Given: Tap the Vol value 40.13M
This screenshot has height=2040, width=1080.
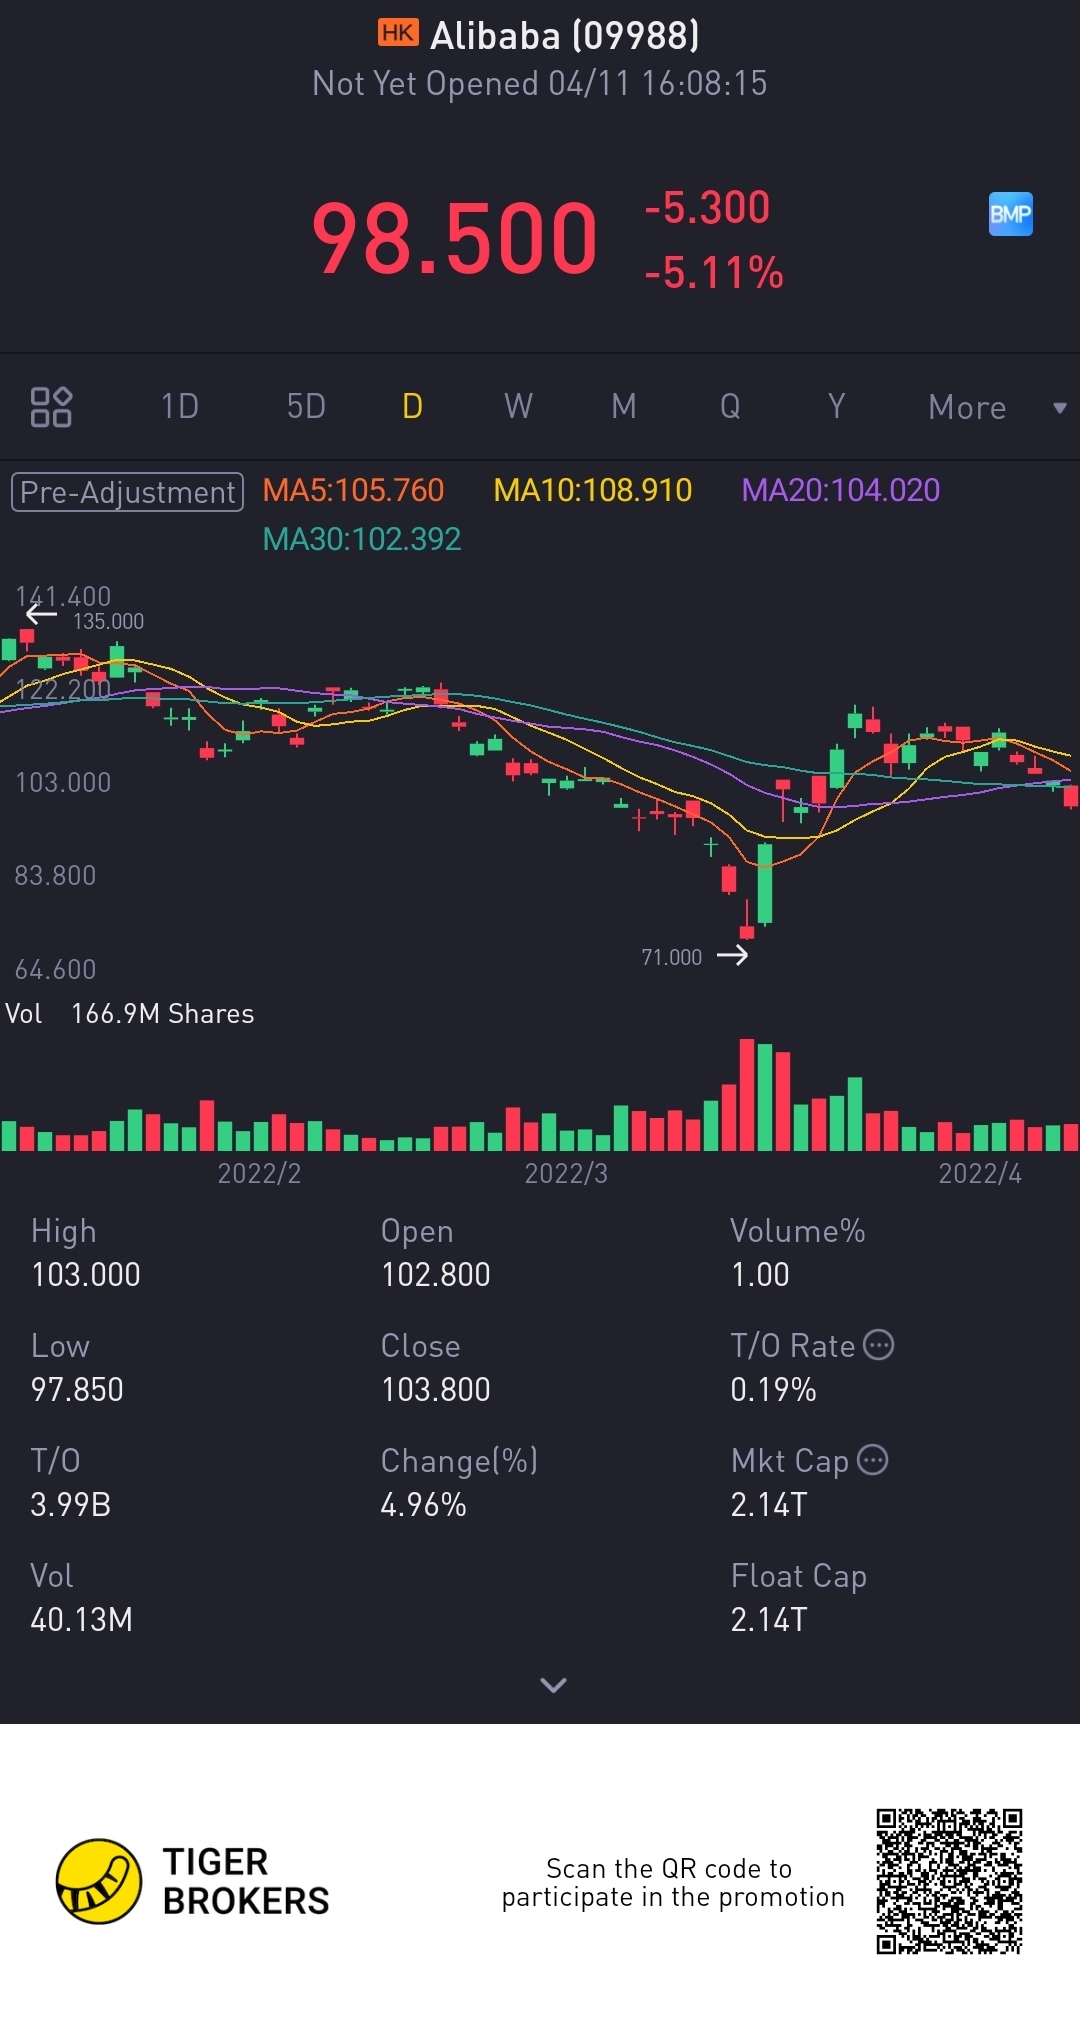Looking at the screenshot, I should [81, 1620].
